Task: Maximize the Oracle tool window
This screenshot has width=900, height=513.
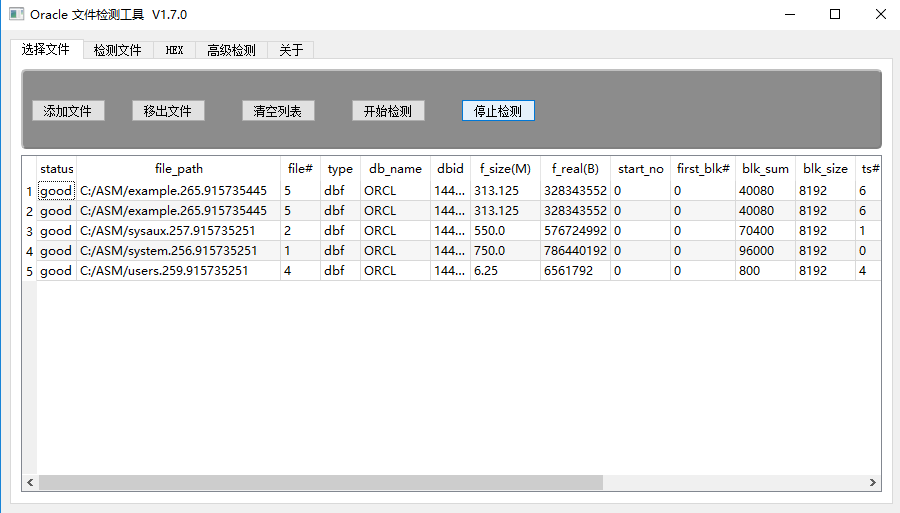Action: [x=835, y=15]
